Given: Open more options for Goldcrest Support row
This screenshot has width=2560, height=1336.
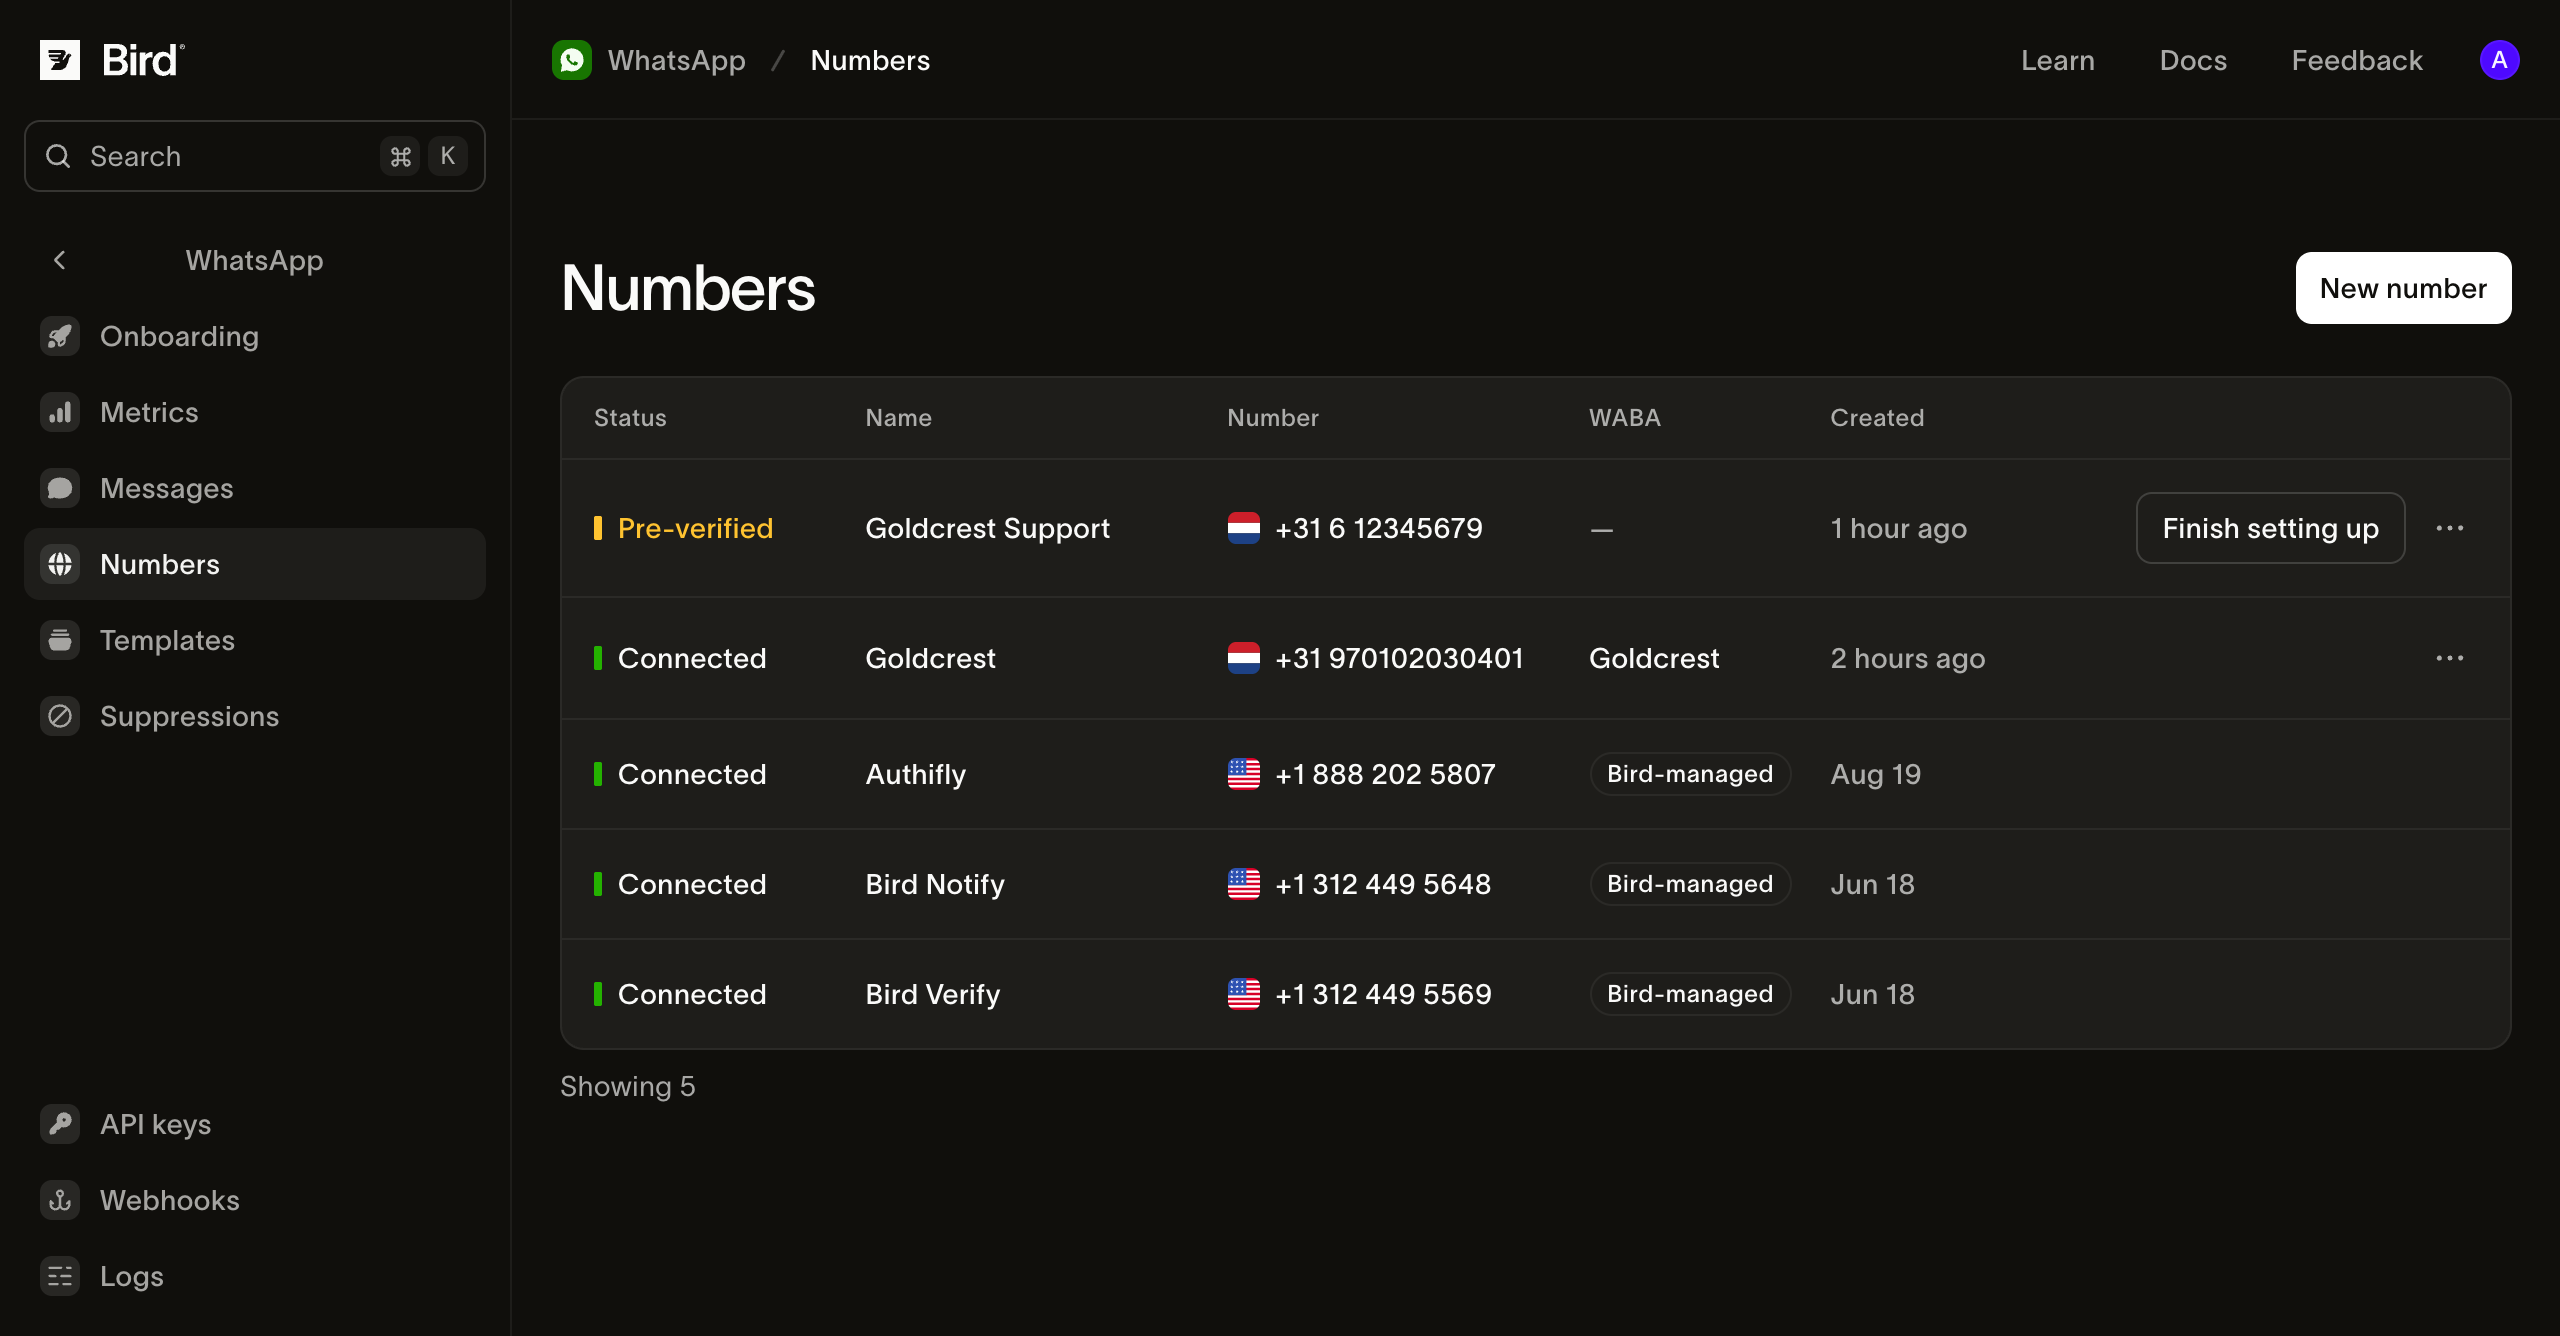Looking at the screenshot, I should pos(2450,528).
